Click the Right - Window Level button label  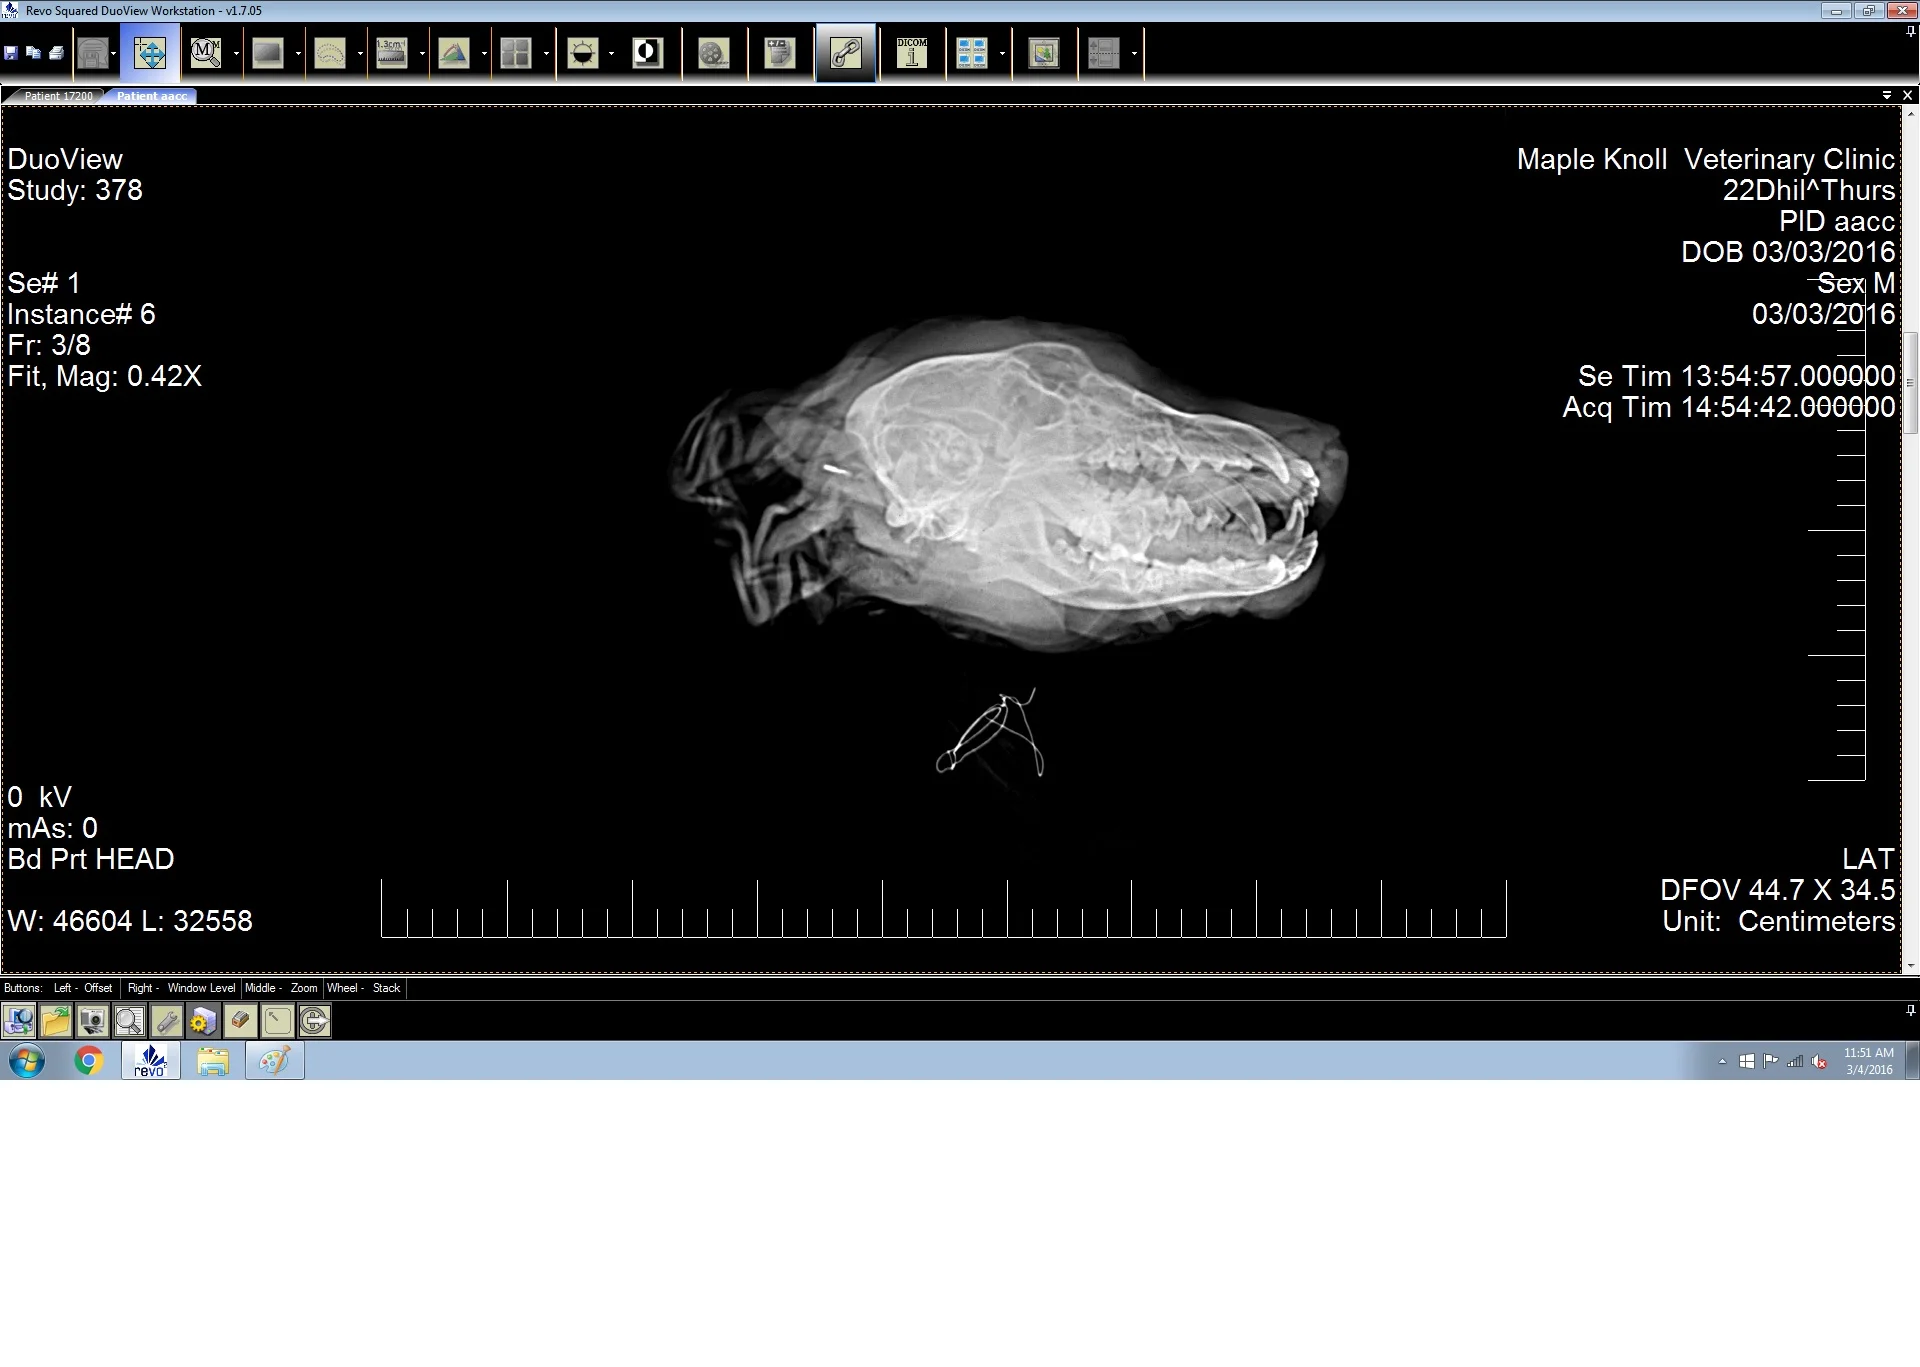click(x=181, y=988)
